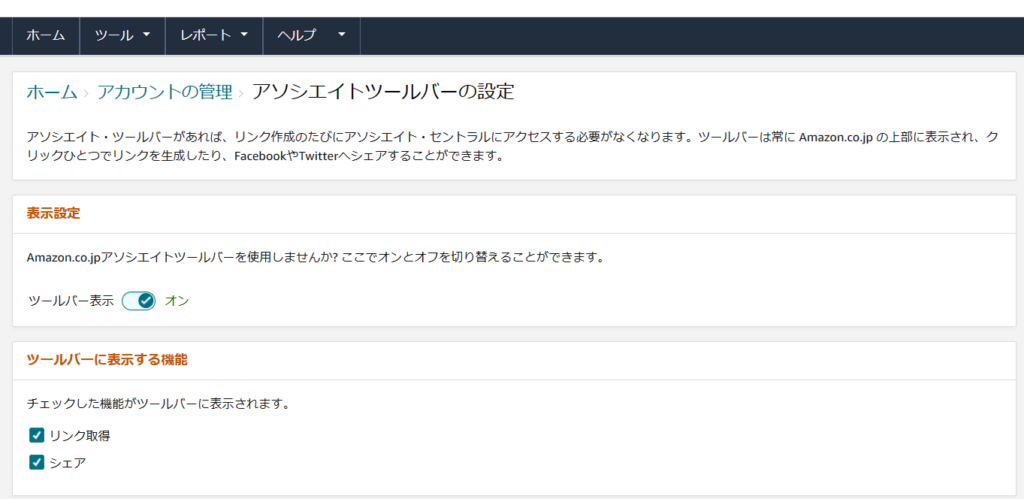Follow the ホーム breadcrumb link
Viewport: 1024px width, 499px height.
click(51, 92)
